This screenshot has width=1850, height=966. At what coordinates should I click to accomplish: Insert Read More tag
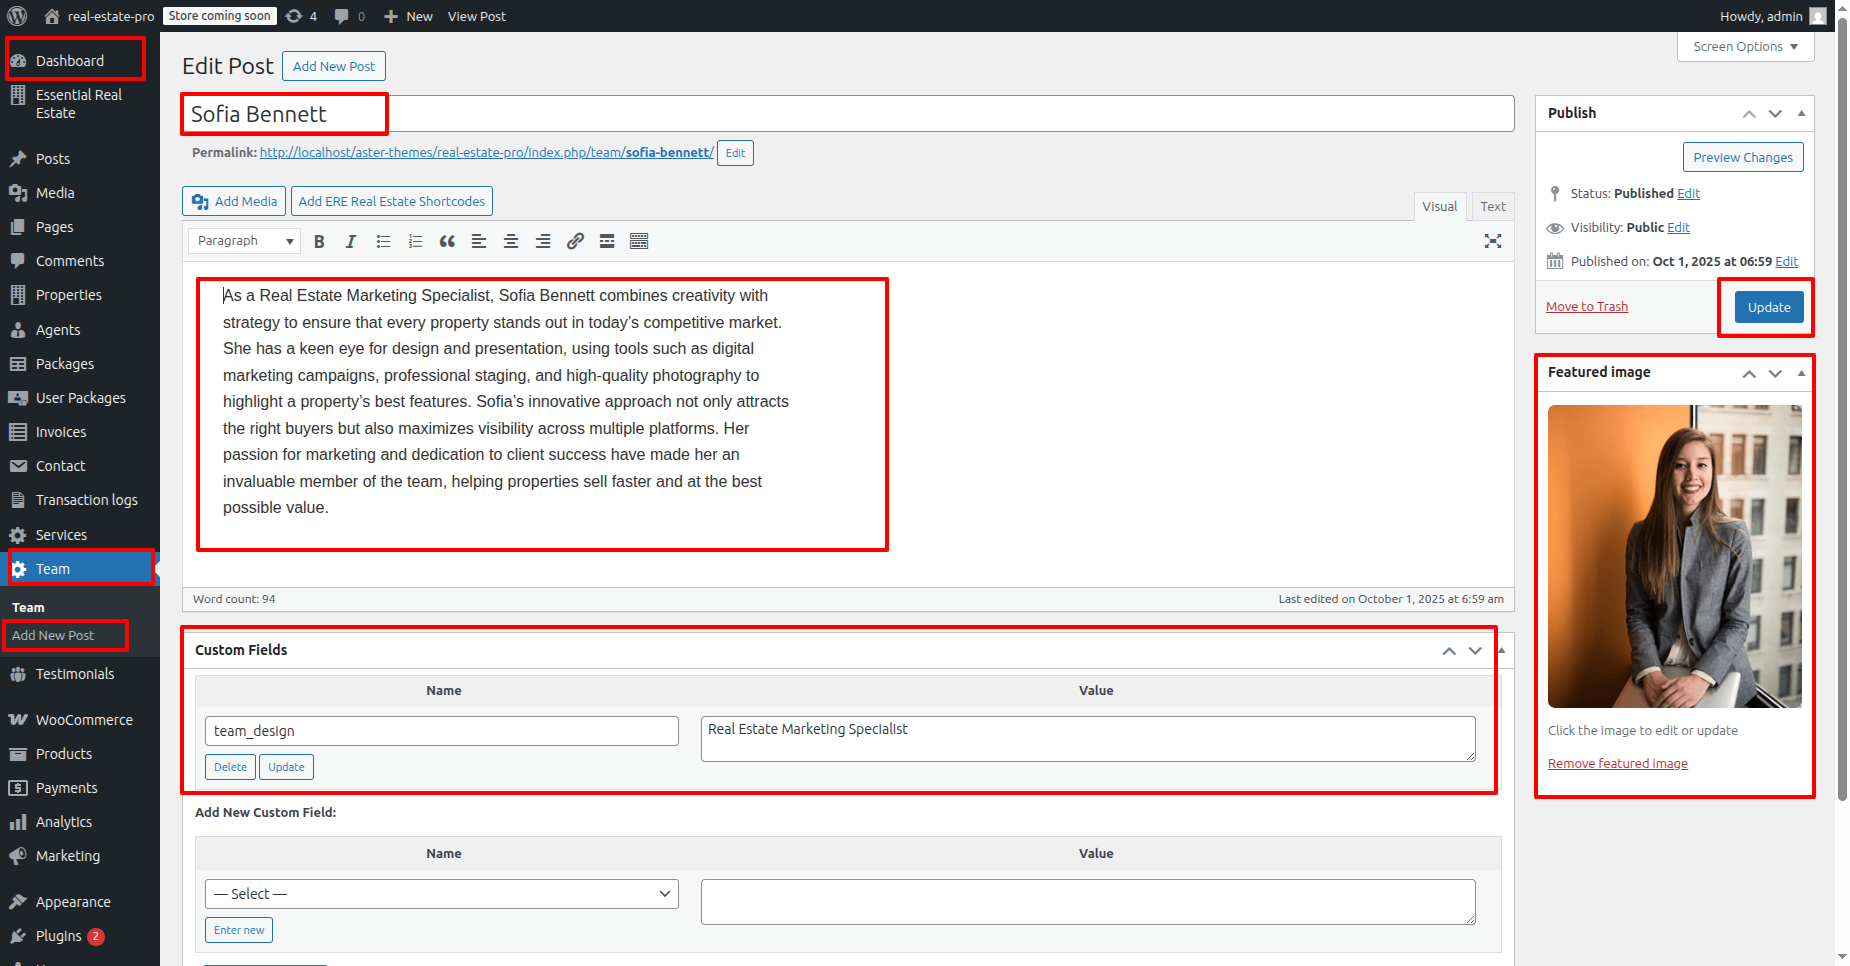[x=607, y=241]
